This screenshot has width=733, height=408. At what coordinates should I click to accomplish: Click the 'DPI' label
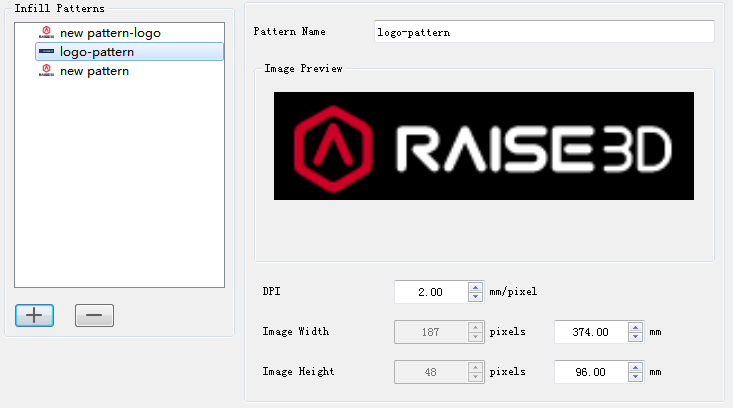point(271,291)
